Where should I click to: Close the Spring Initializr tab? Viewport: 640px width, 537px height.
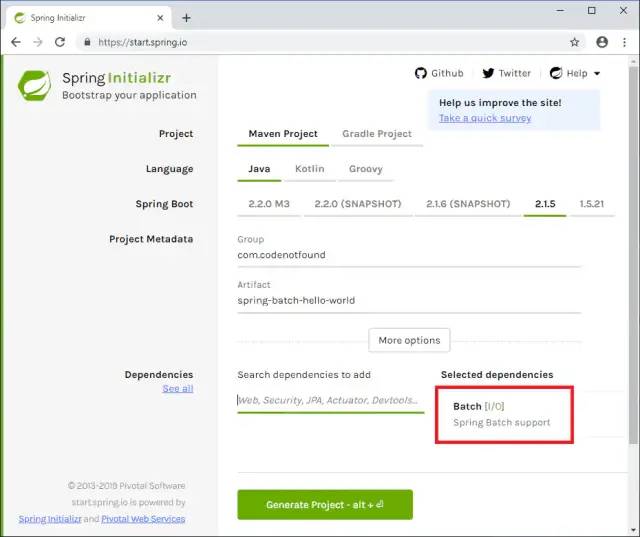(160, 18)
